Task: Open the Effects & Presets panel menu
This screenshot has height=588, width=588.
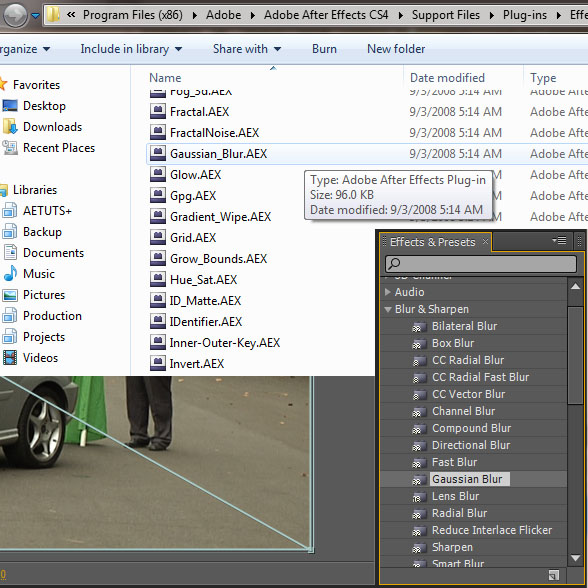Action: [x=559, y=240]
